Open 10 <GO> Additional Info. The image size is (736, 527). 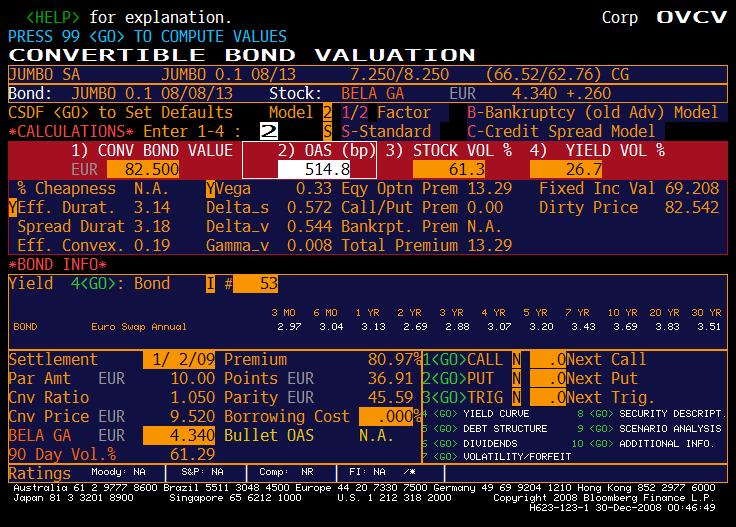(644, 443)
